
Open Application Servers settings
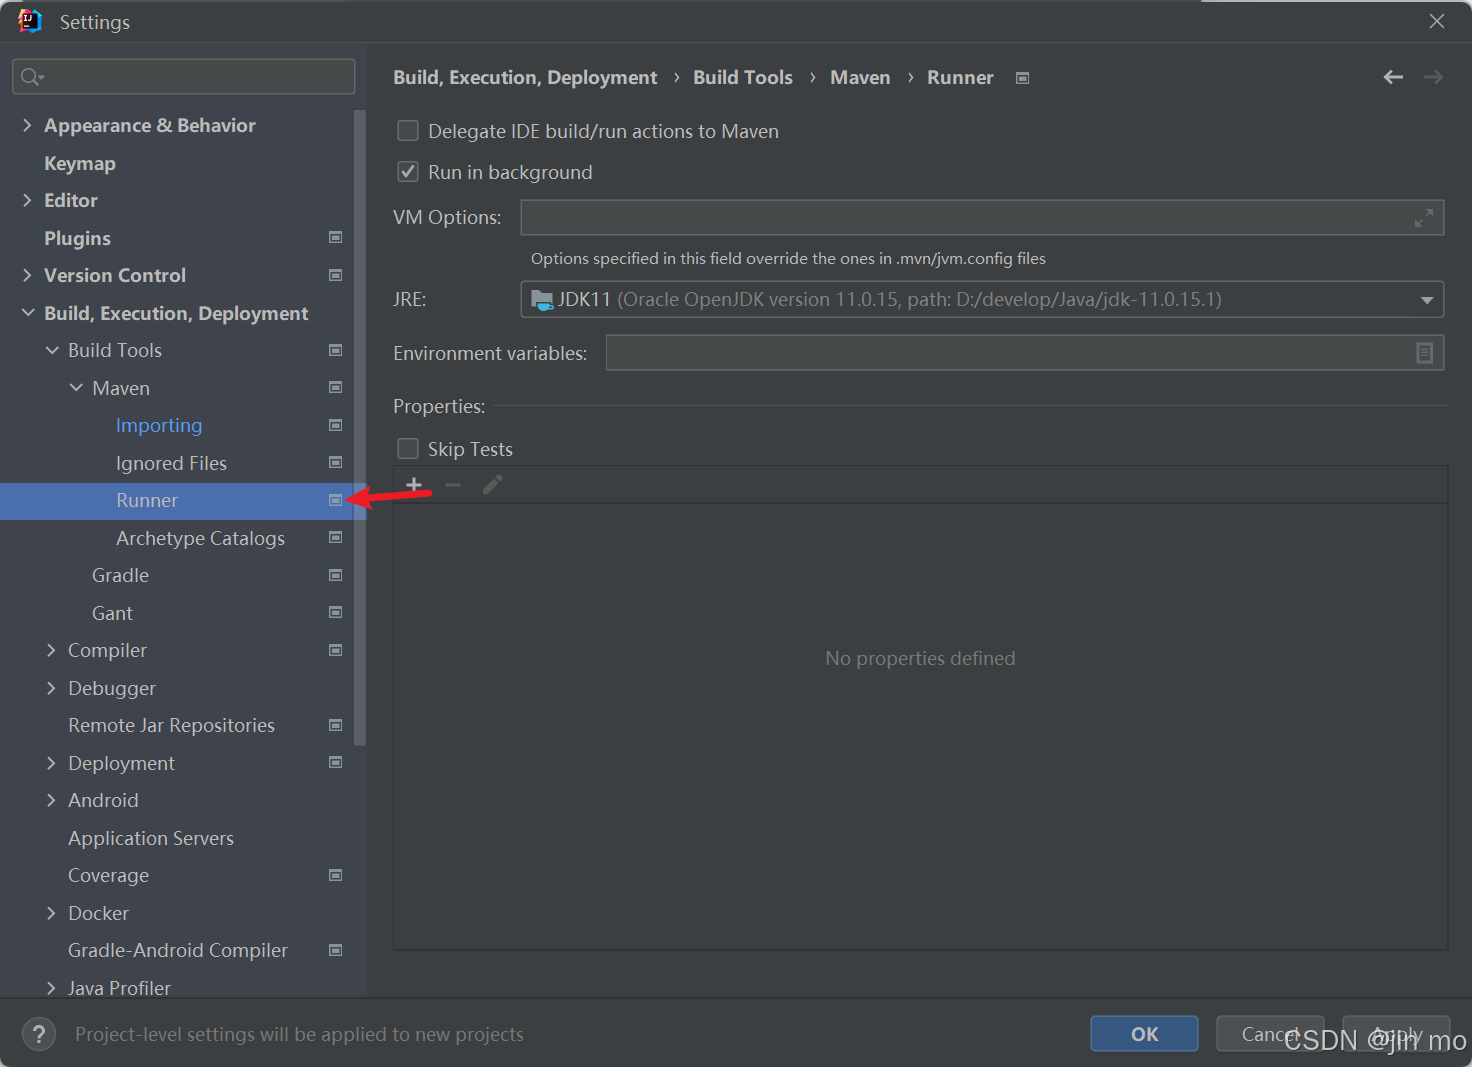(x=151, y=838)
